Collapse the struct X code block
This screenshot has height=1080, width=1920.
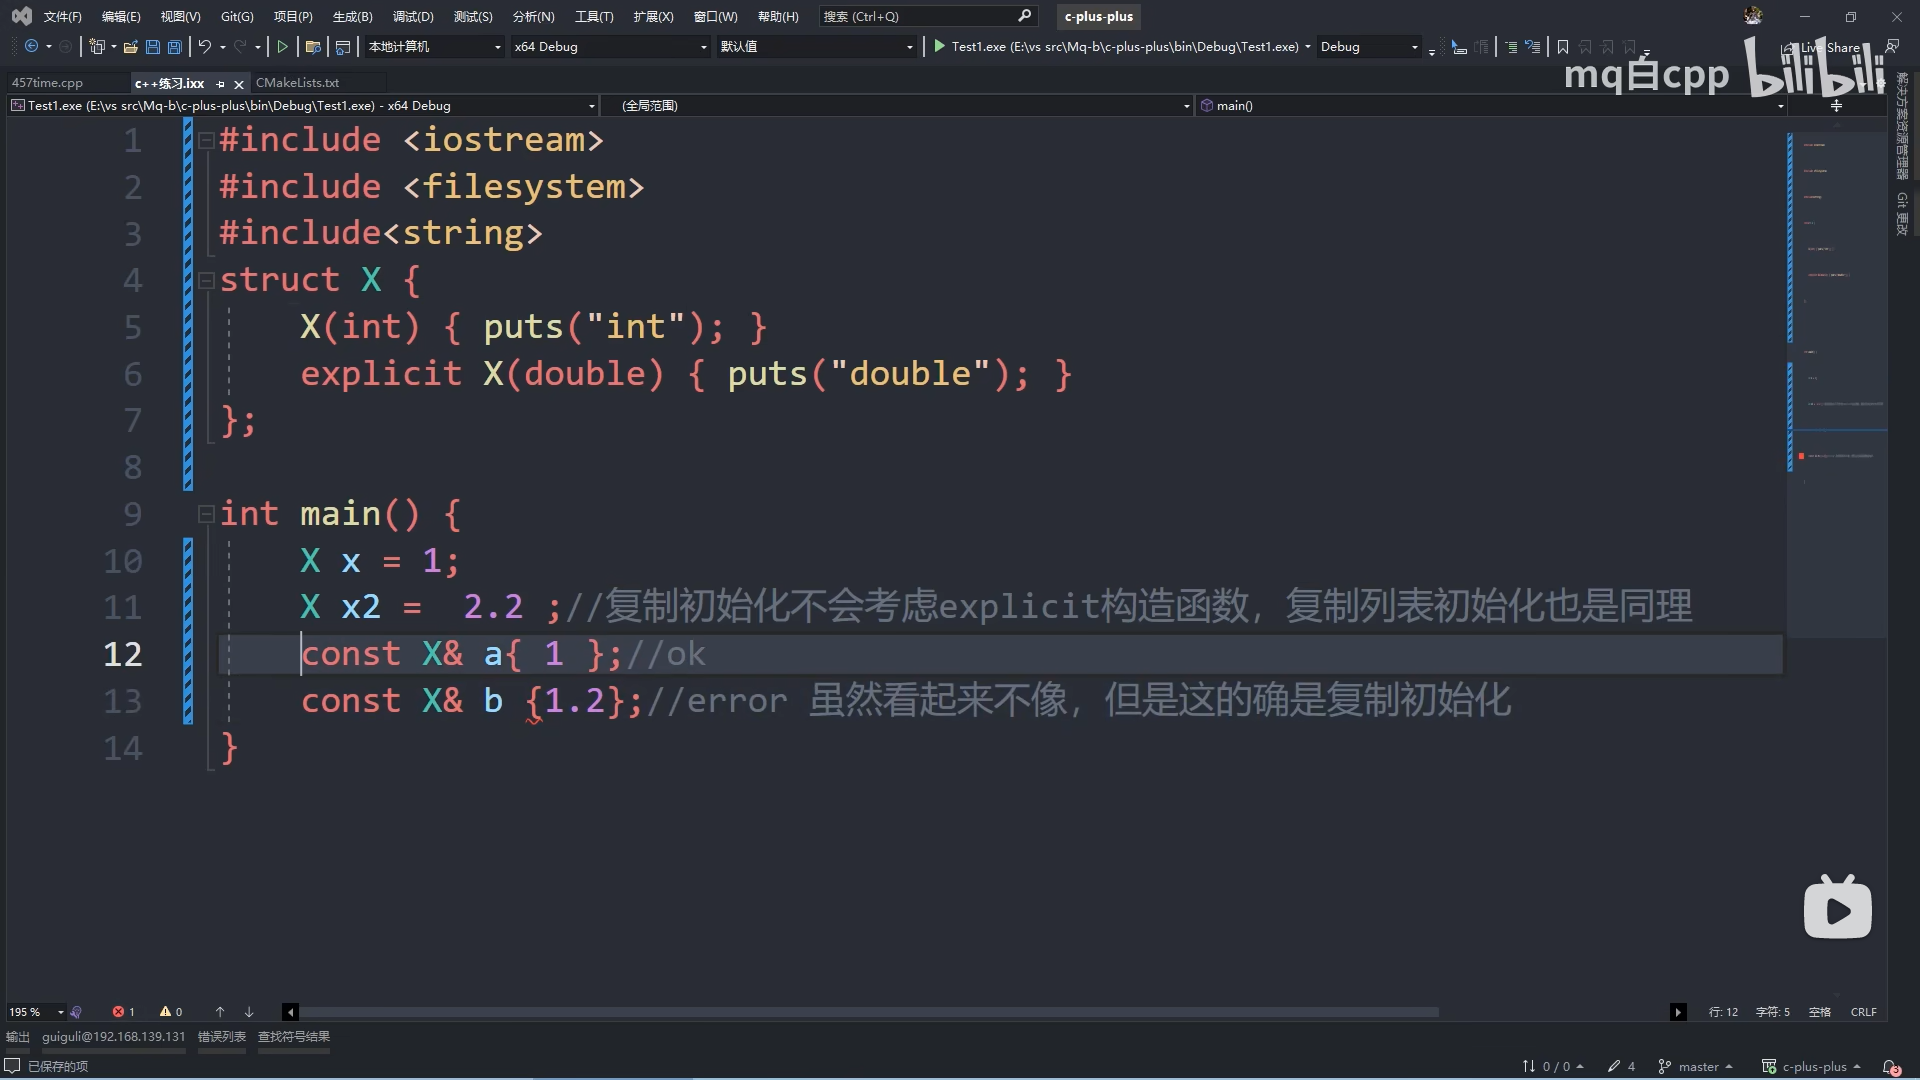tap(206, 281)
